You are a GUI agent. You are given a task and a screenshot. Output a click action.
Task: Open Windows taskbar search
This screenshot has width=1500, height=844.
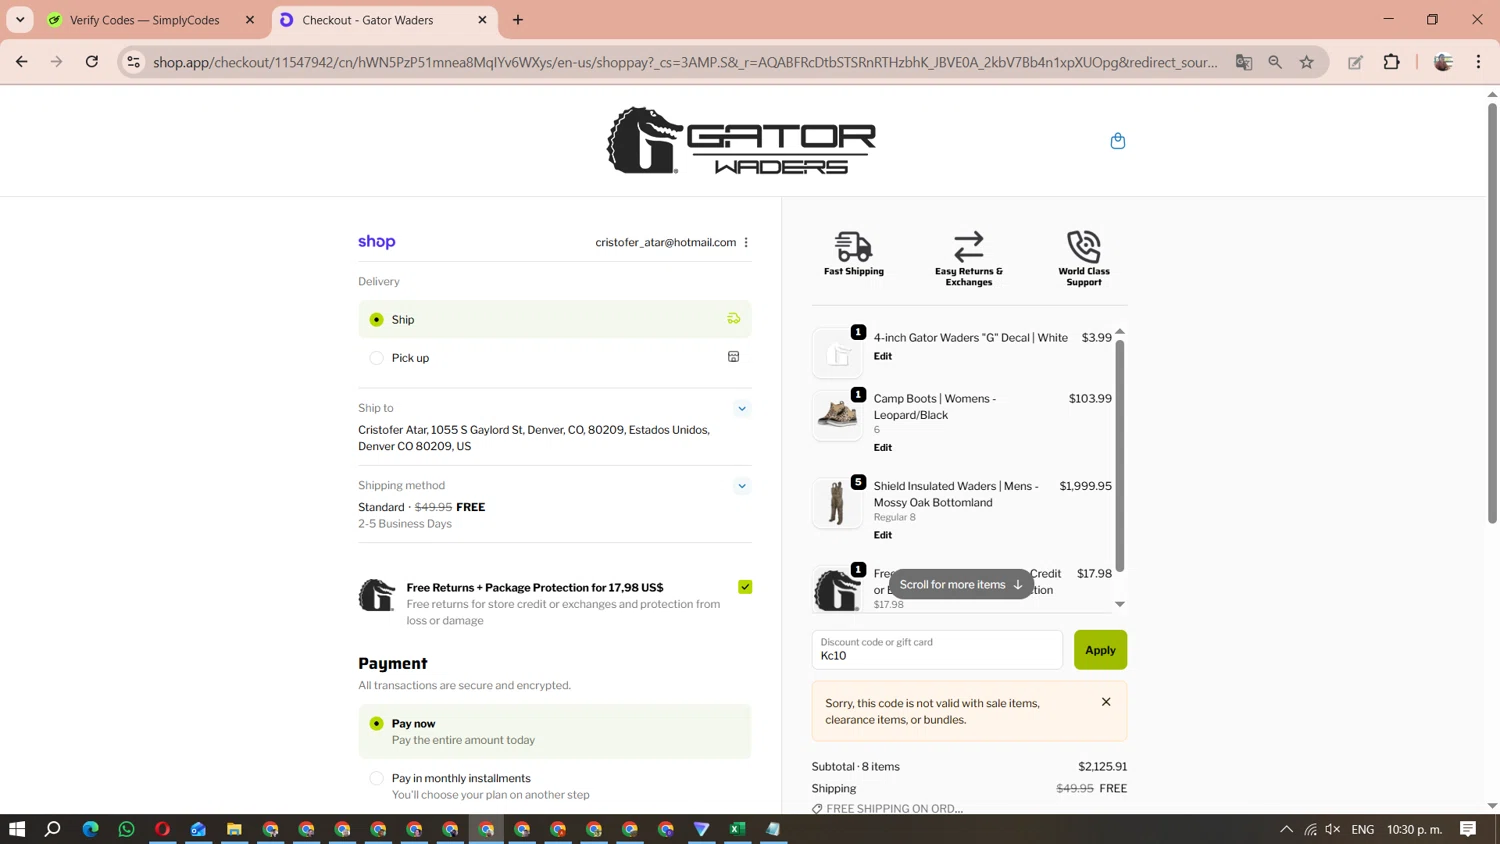[x=53, y=829]
